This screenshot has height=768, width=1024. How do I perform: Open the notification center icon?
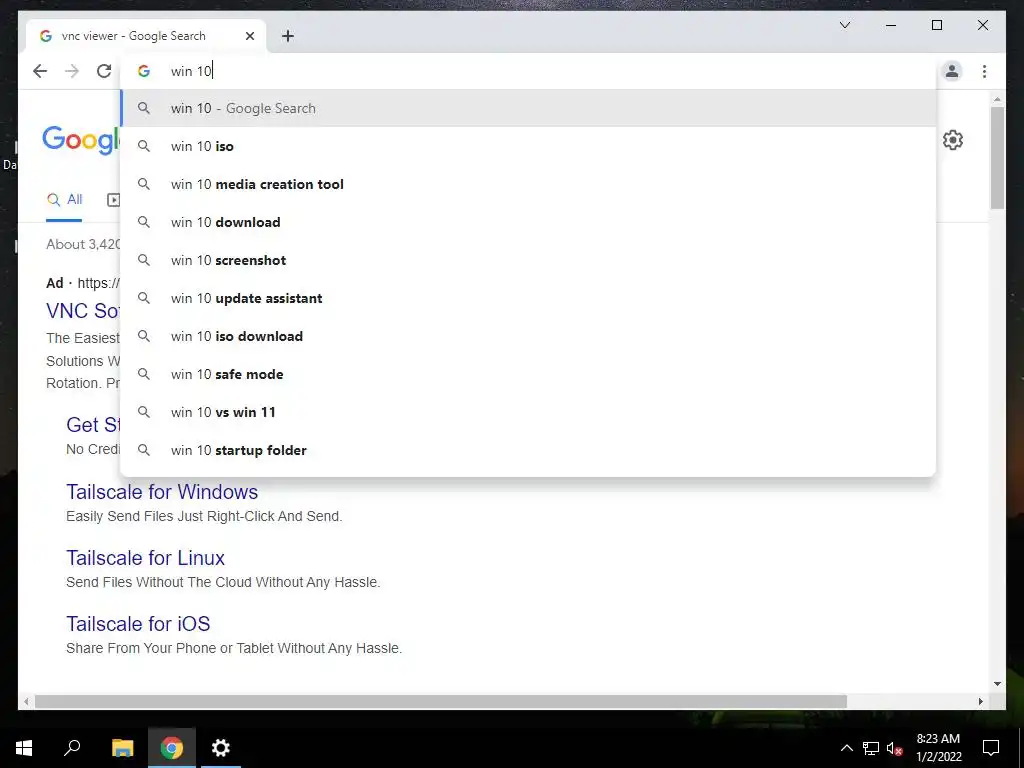coord(991,748)
